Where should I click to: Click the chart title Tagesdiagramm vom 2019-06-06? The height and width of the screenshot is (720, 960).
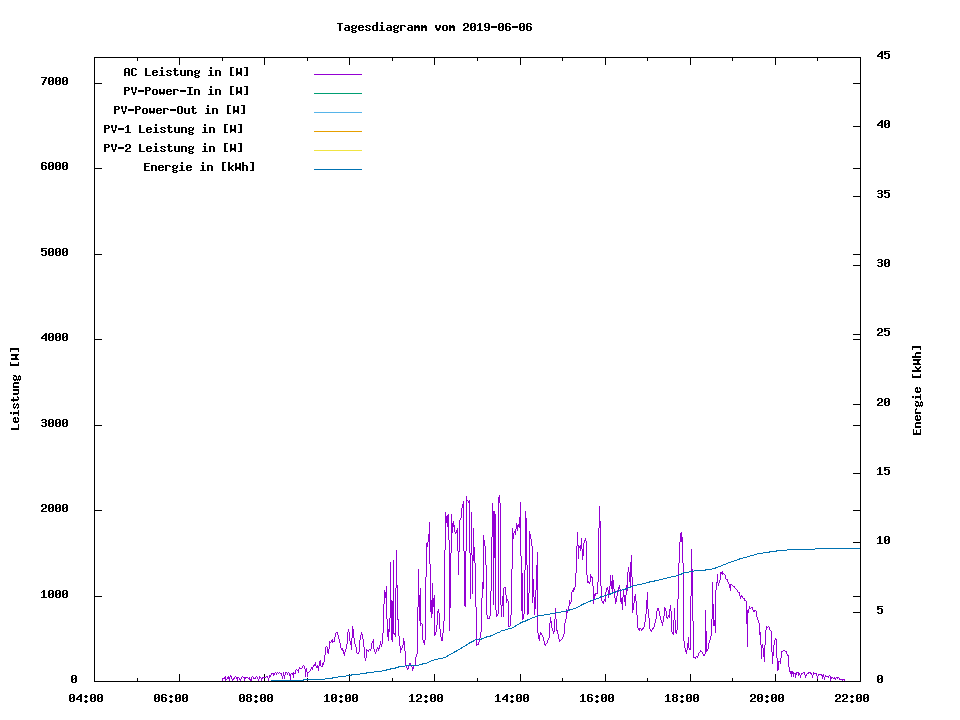(x=434, y=27)
